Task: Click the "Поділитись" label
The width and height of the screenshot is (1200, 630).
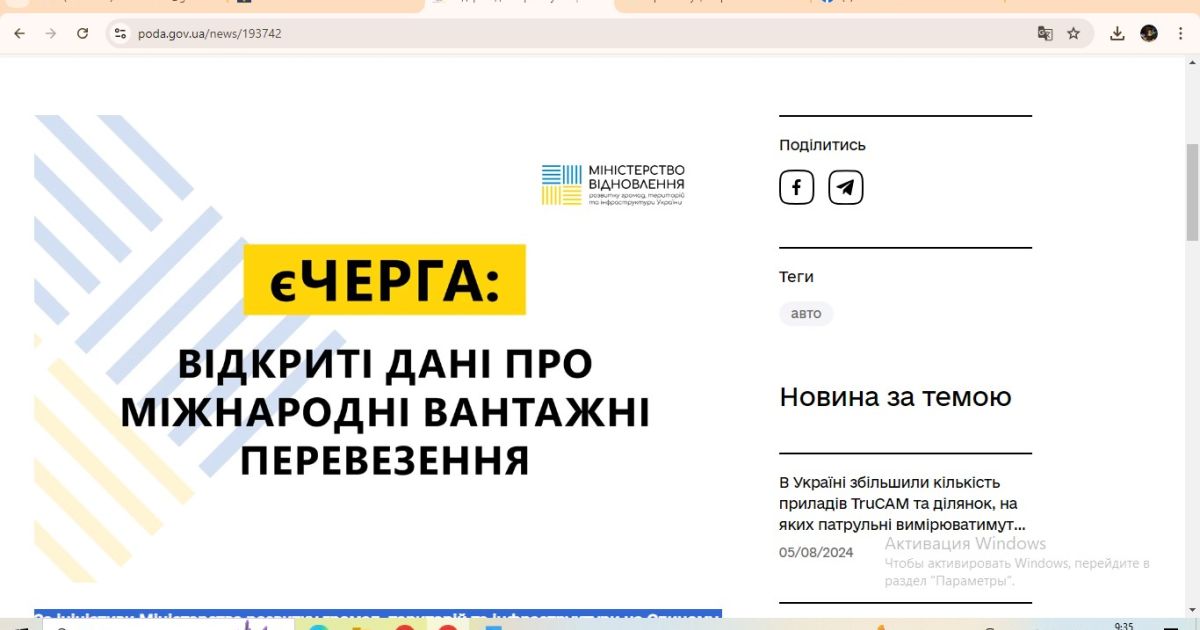Action: point(822,145)
